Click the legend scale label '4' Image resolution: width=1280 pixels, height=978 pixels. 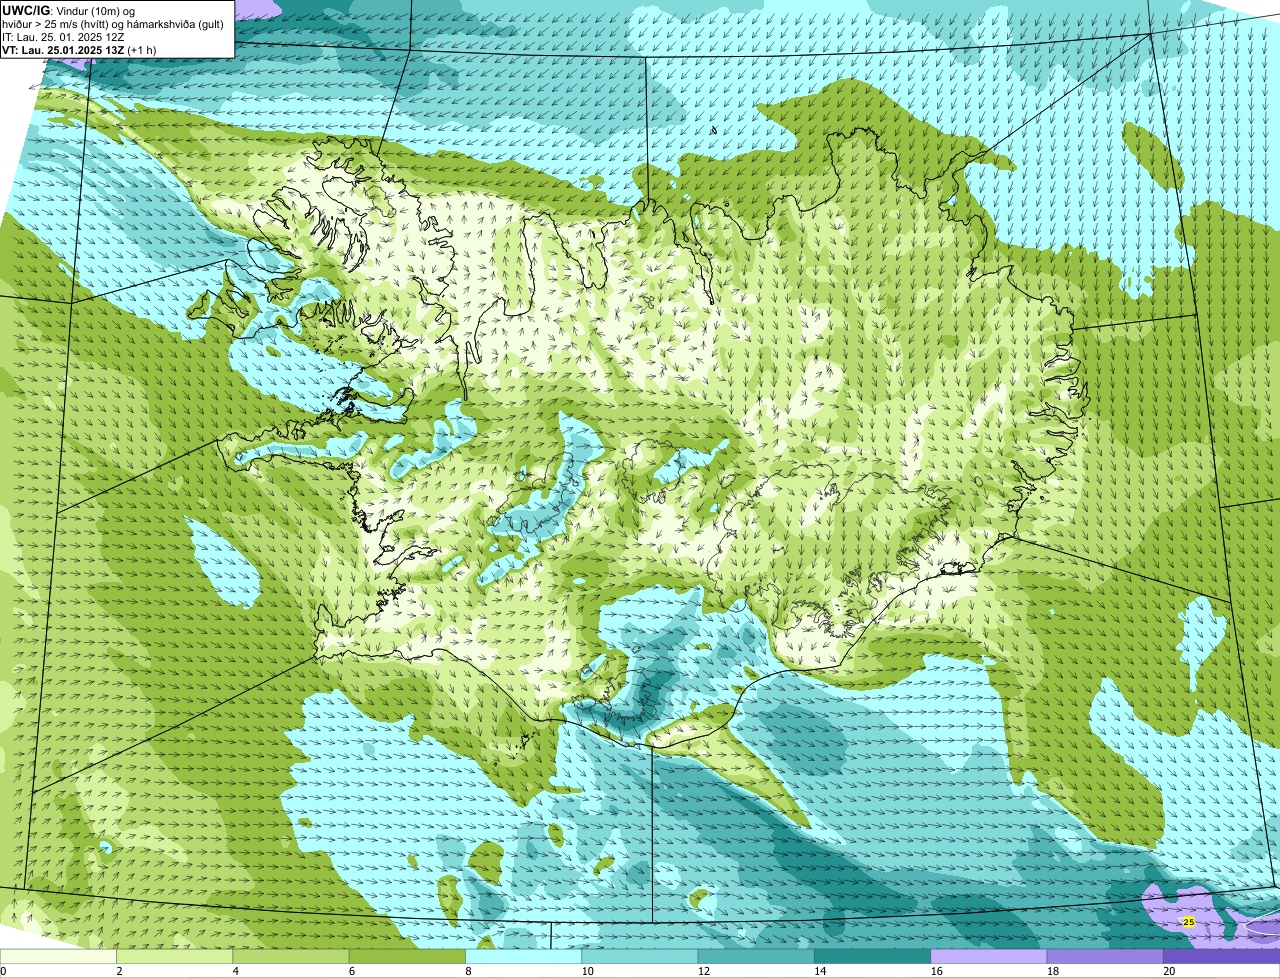pos(235,971)
